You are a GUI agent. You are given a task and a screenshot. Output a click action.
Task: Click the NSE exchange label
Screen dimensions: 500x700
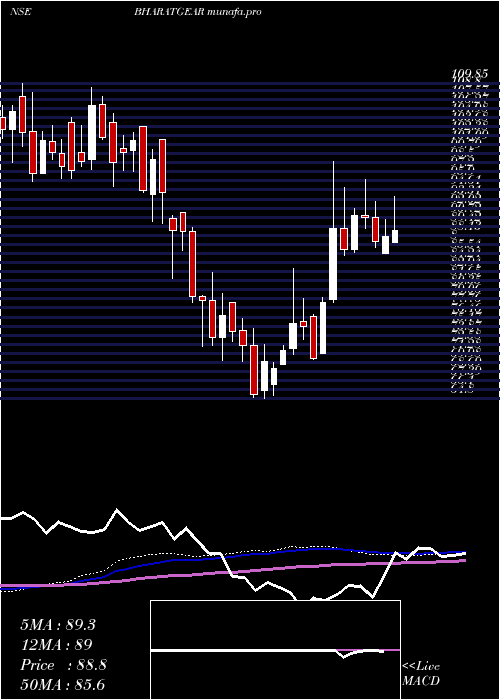click(20, 12)
